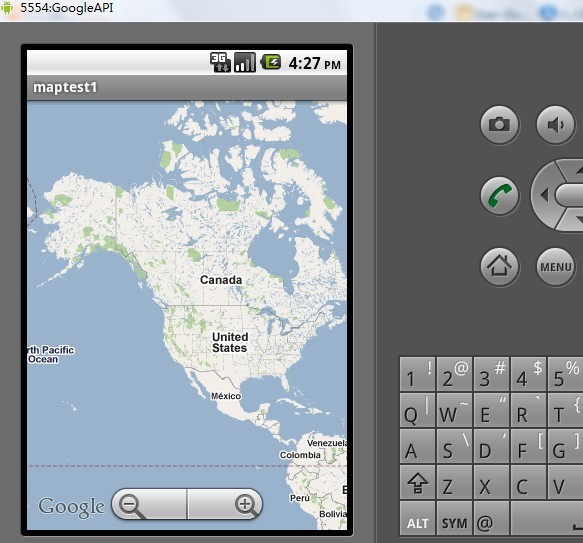Click keyboard key V
Image resolution: width=583 pixels, height=543 pixels.
(x=566, y=482)
